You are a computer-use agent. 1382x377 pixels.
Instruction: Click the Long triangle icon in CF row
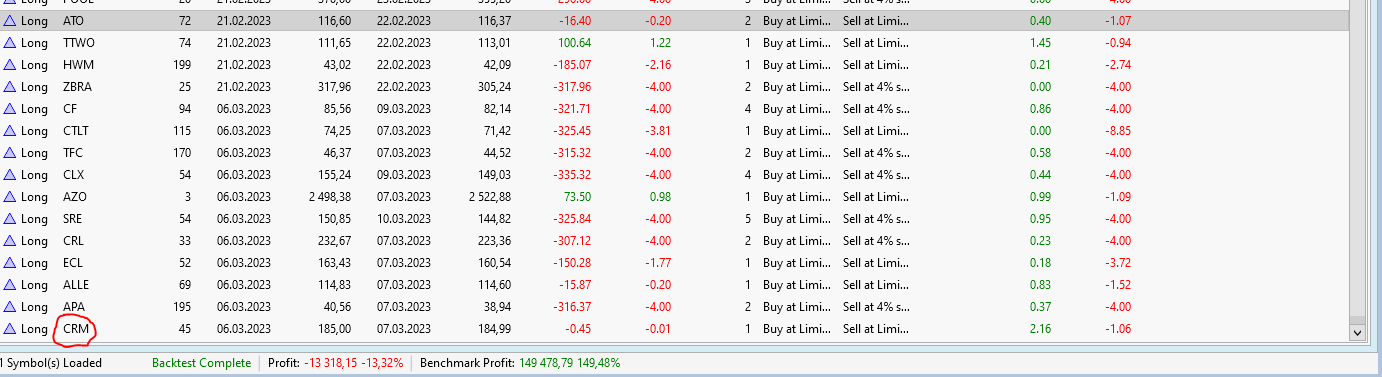click(10, 109)
